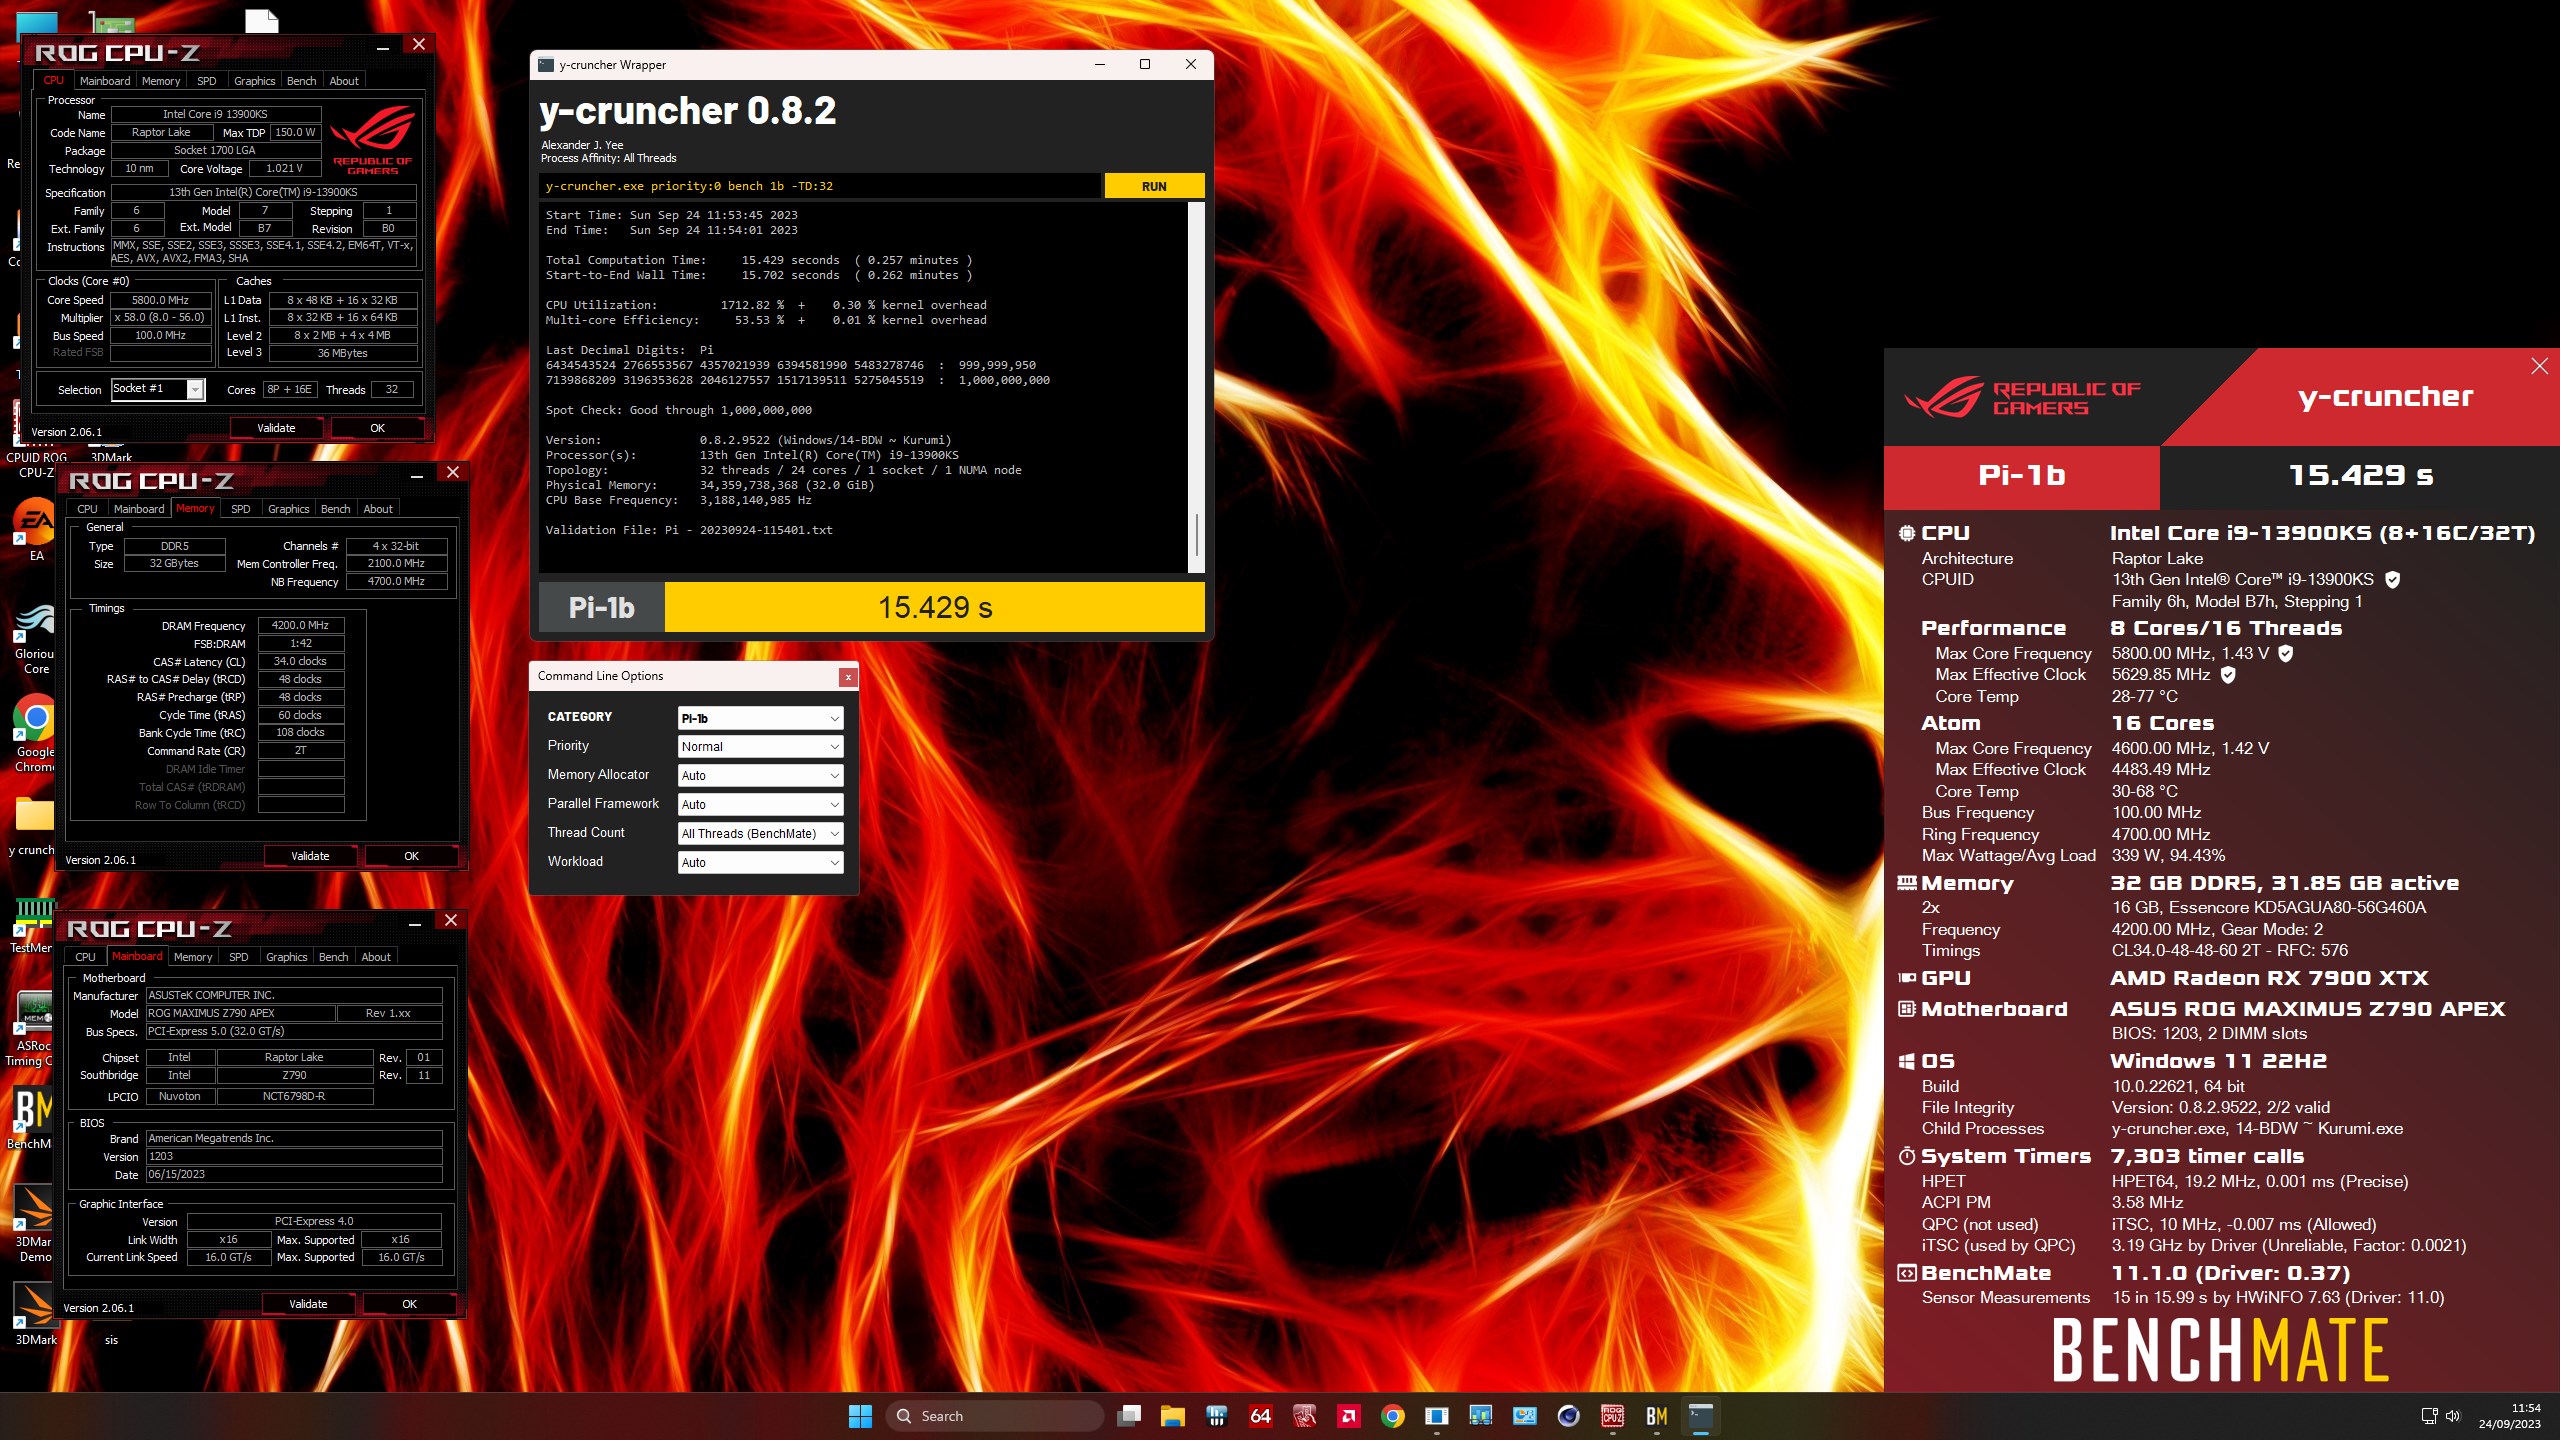Click the verified shield next to CPUID
The width and height of the screenshot is (2560, 1440).
click(x=2393, y=580)
